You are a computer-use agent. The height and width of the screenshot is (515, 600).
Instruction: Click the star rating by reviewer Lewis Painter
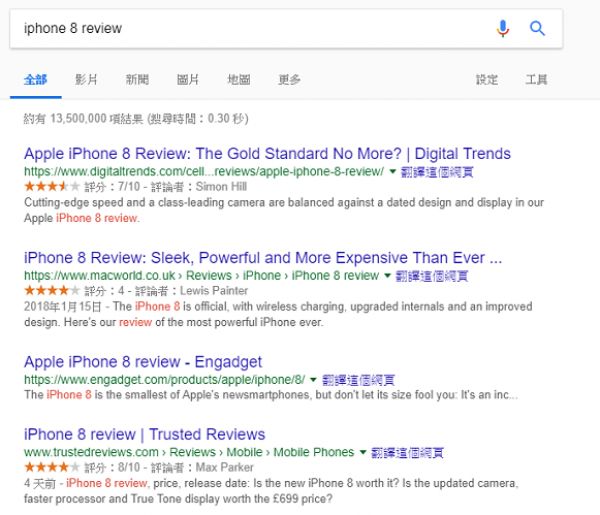(x=52, y=290)
